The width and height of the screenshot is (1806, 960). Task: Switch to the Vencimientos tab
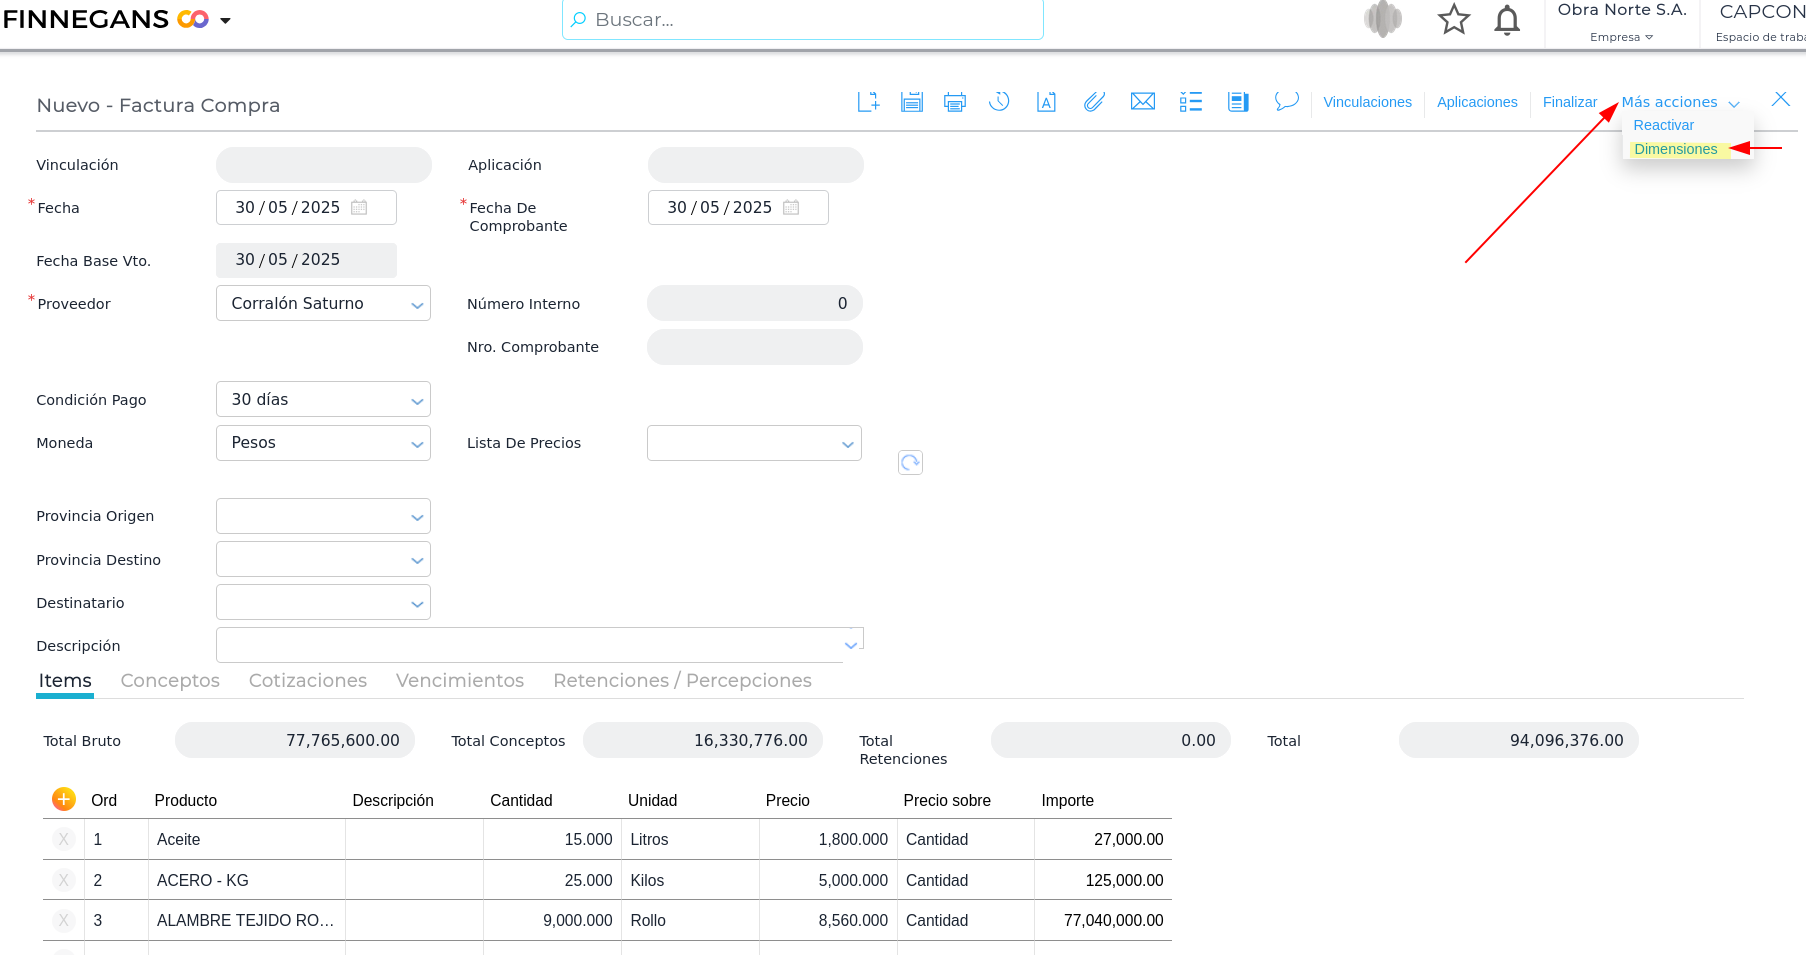click(x=459, y=681)
